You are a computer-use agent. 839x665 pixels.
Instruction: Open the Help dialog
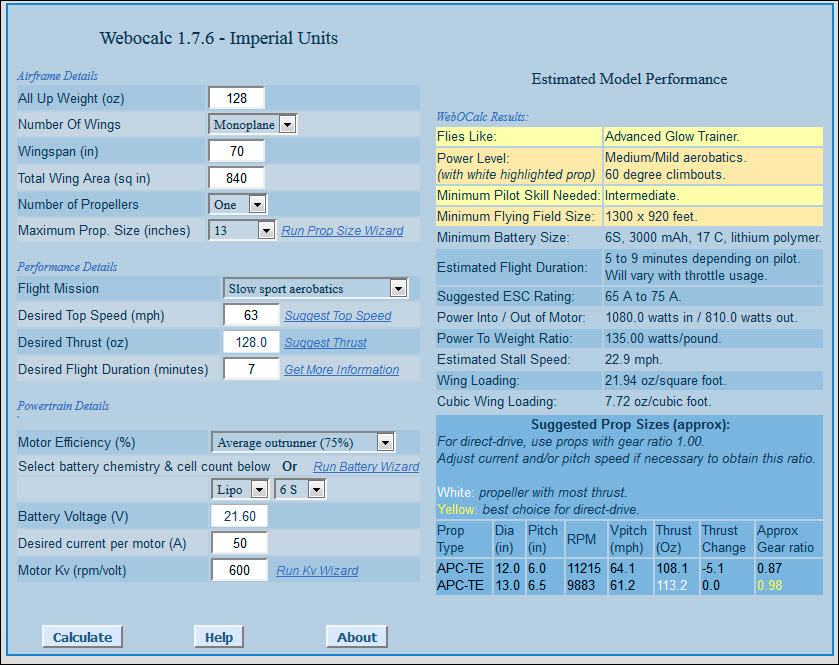218,636
